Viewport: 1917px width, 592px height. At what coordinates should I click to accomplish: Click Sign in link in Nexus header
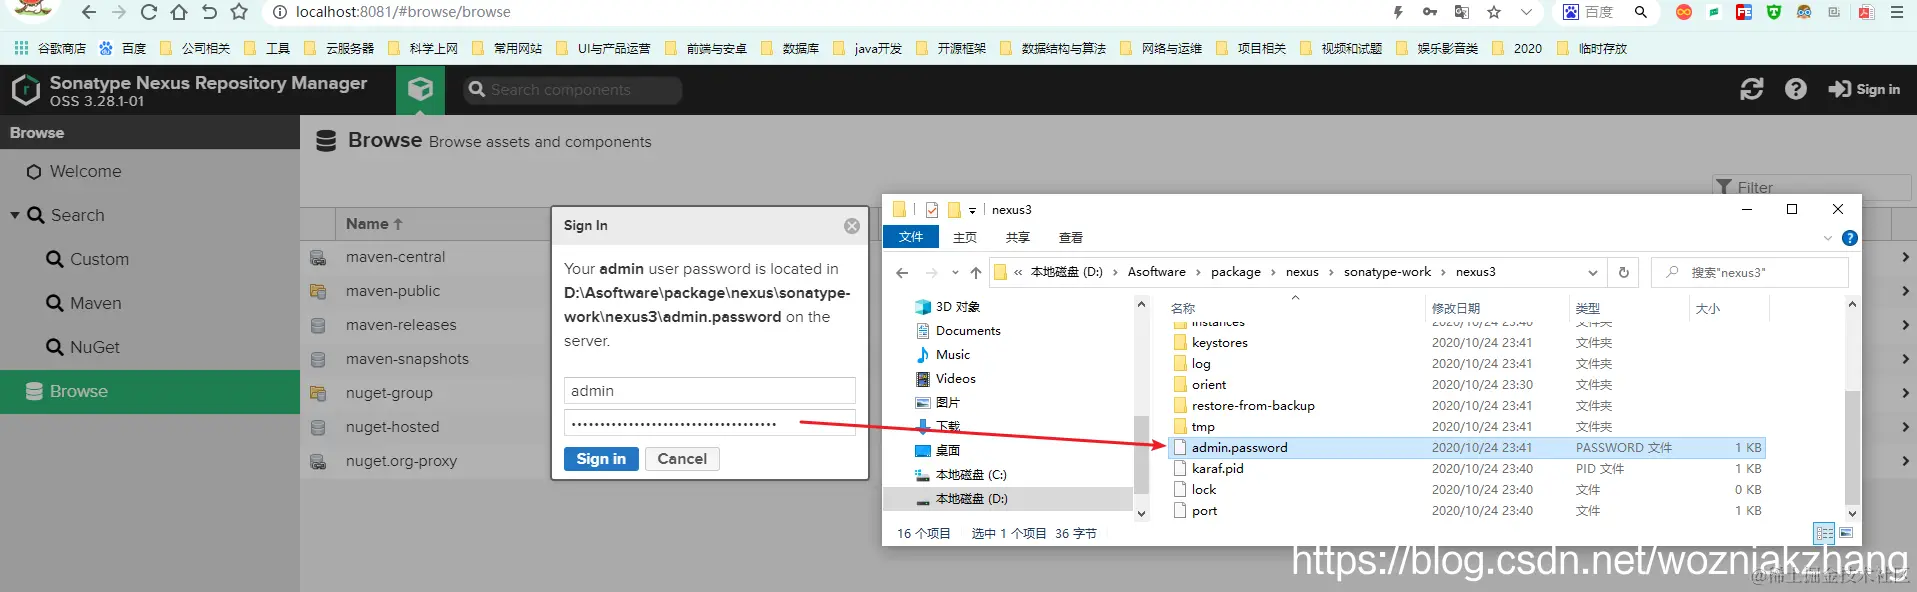tap(1864, 89)
